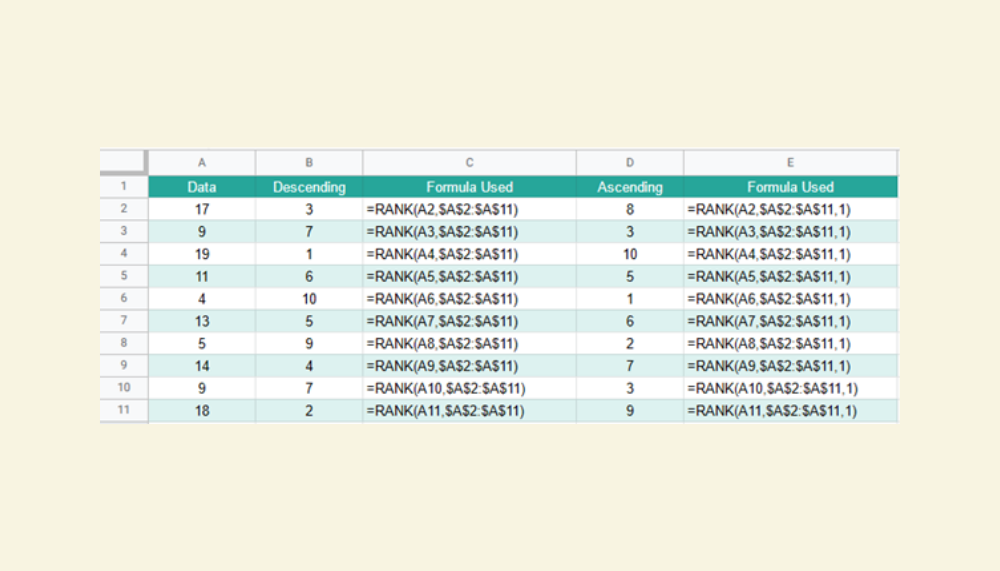Image resolution: width=1000 pixels, height=571 pixels.
Task: Click the data cell containing 19
Action: pyautogui.click(x=202, y=254)
